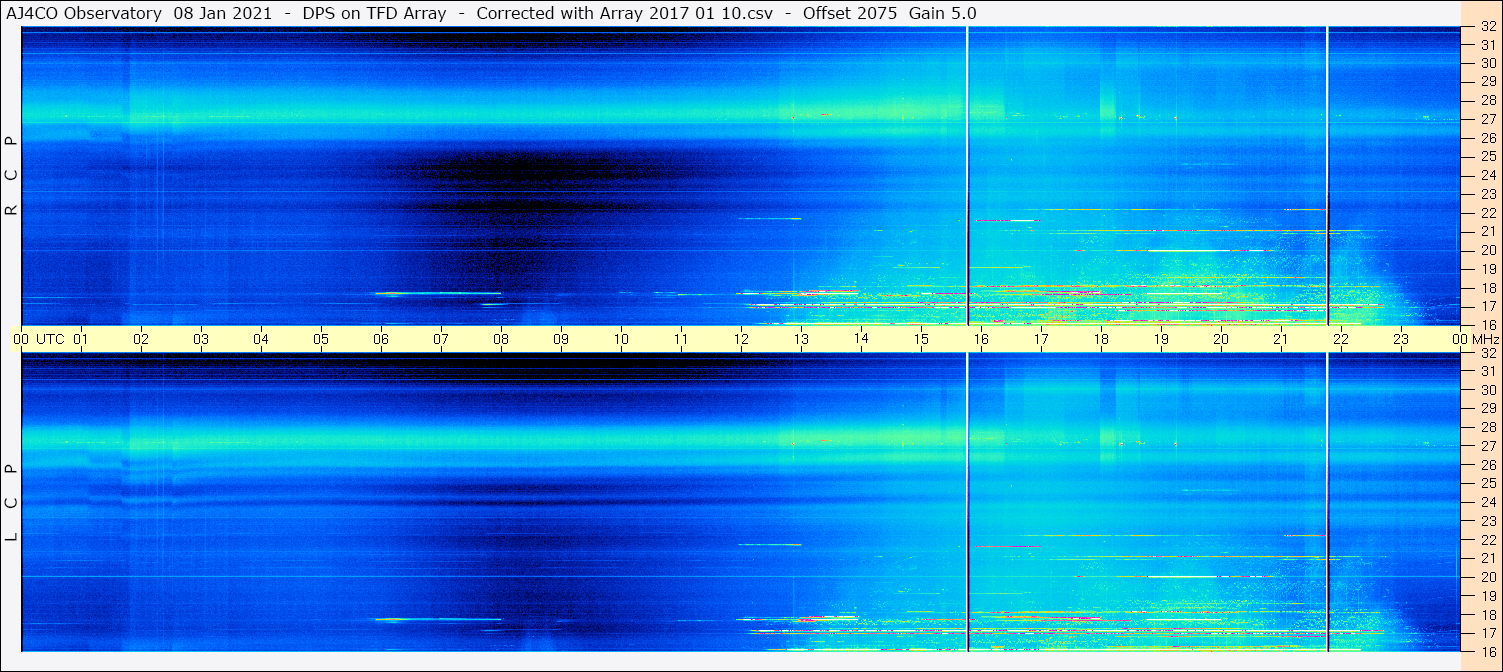Image resolution: width=1503 pixels, height=672 pixels.
Task: Select the 28 MHz label on the RCP scale
Action: pyautogui.click(x=1488, y=100)
